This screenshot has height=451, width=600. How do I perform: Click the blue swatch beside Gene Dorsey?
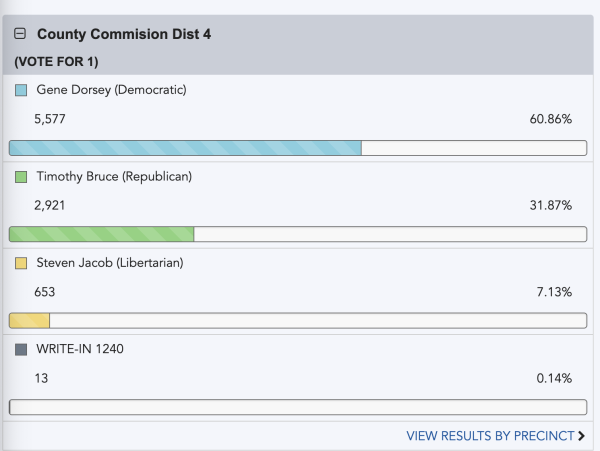(x=21, y=90)
